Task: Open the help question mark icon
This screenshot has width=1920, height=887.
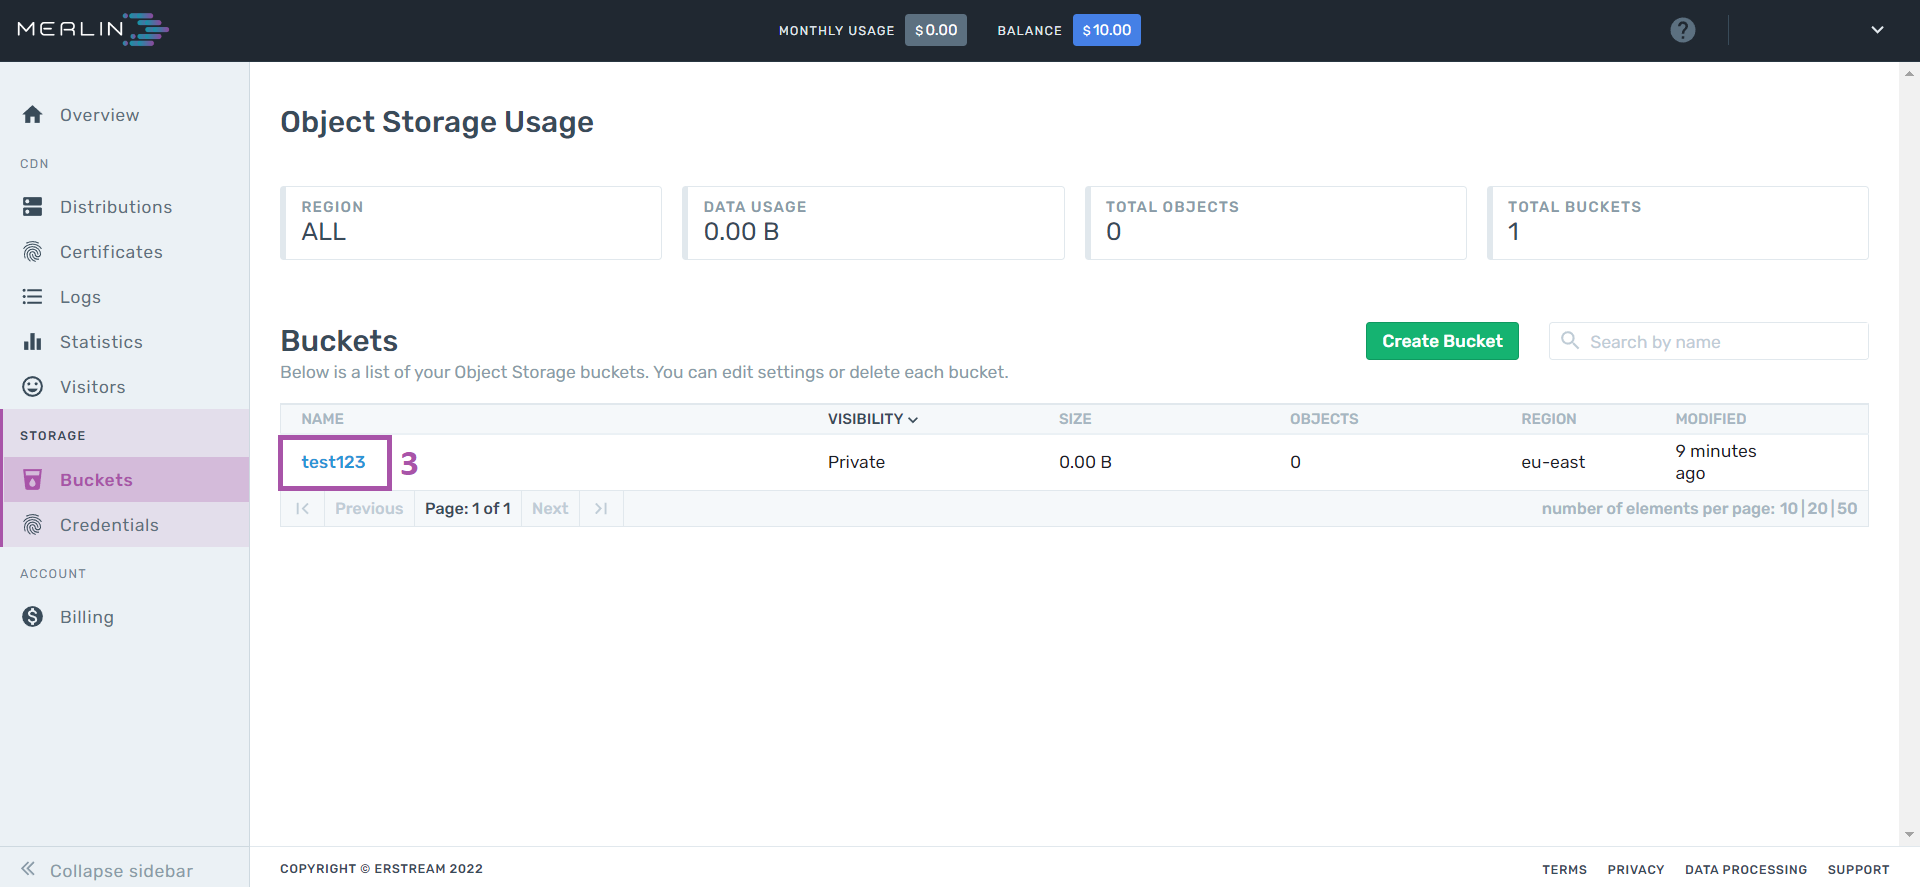Action: tap(1683, 30)
